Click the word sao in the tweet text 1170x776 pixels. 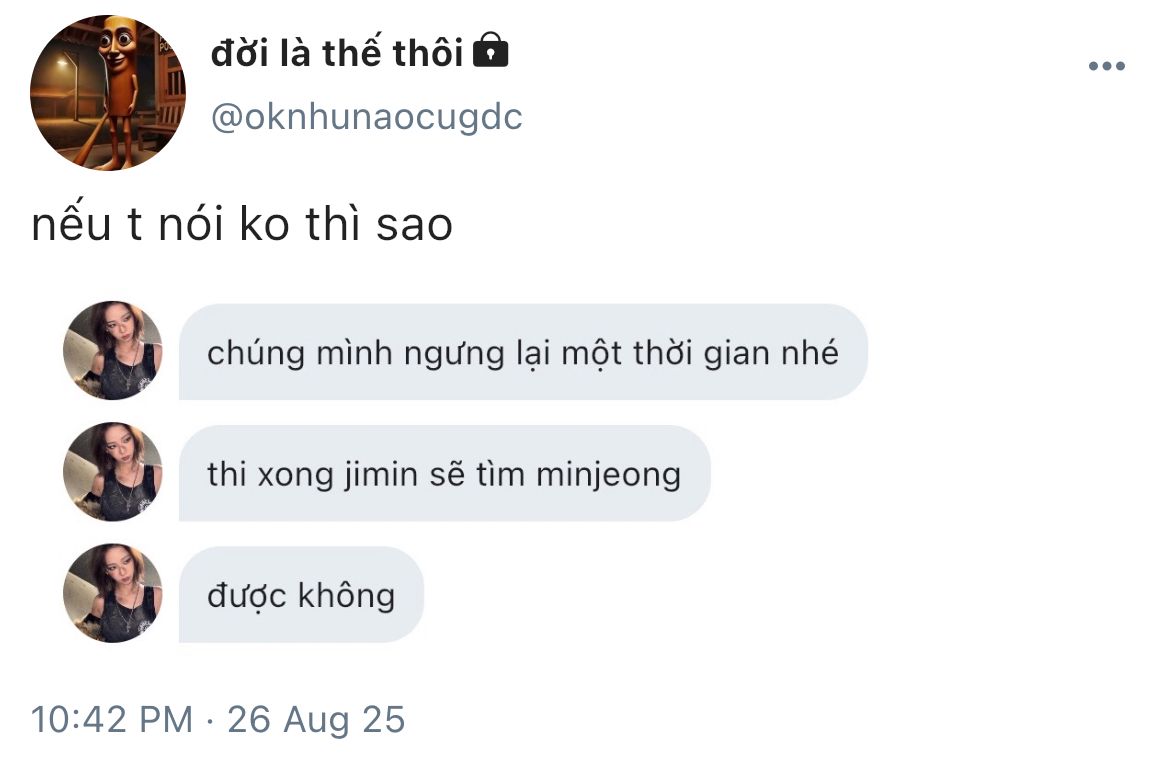pos(415,225)
